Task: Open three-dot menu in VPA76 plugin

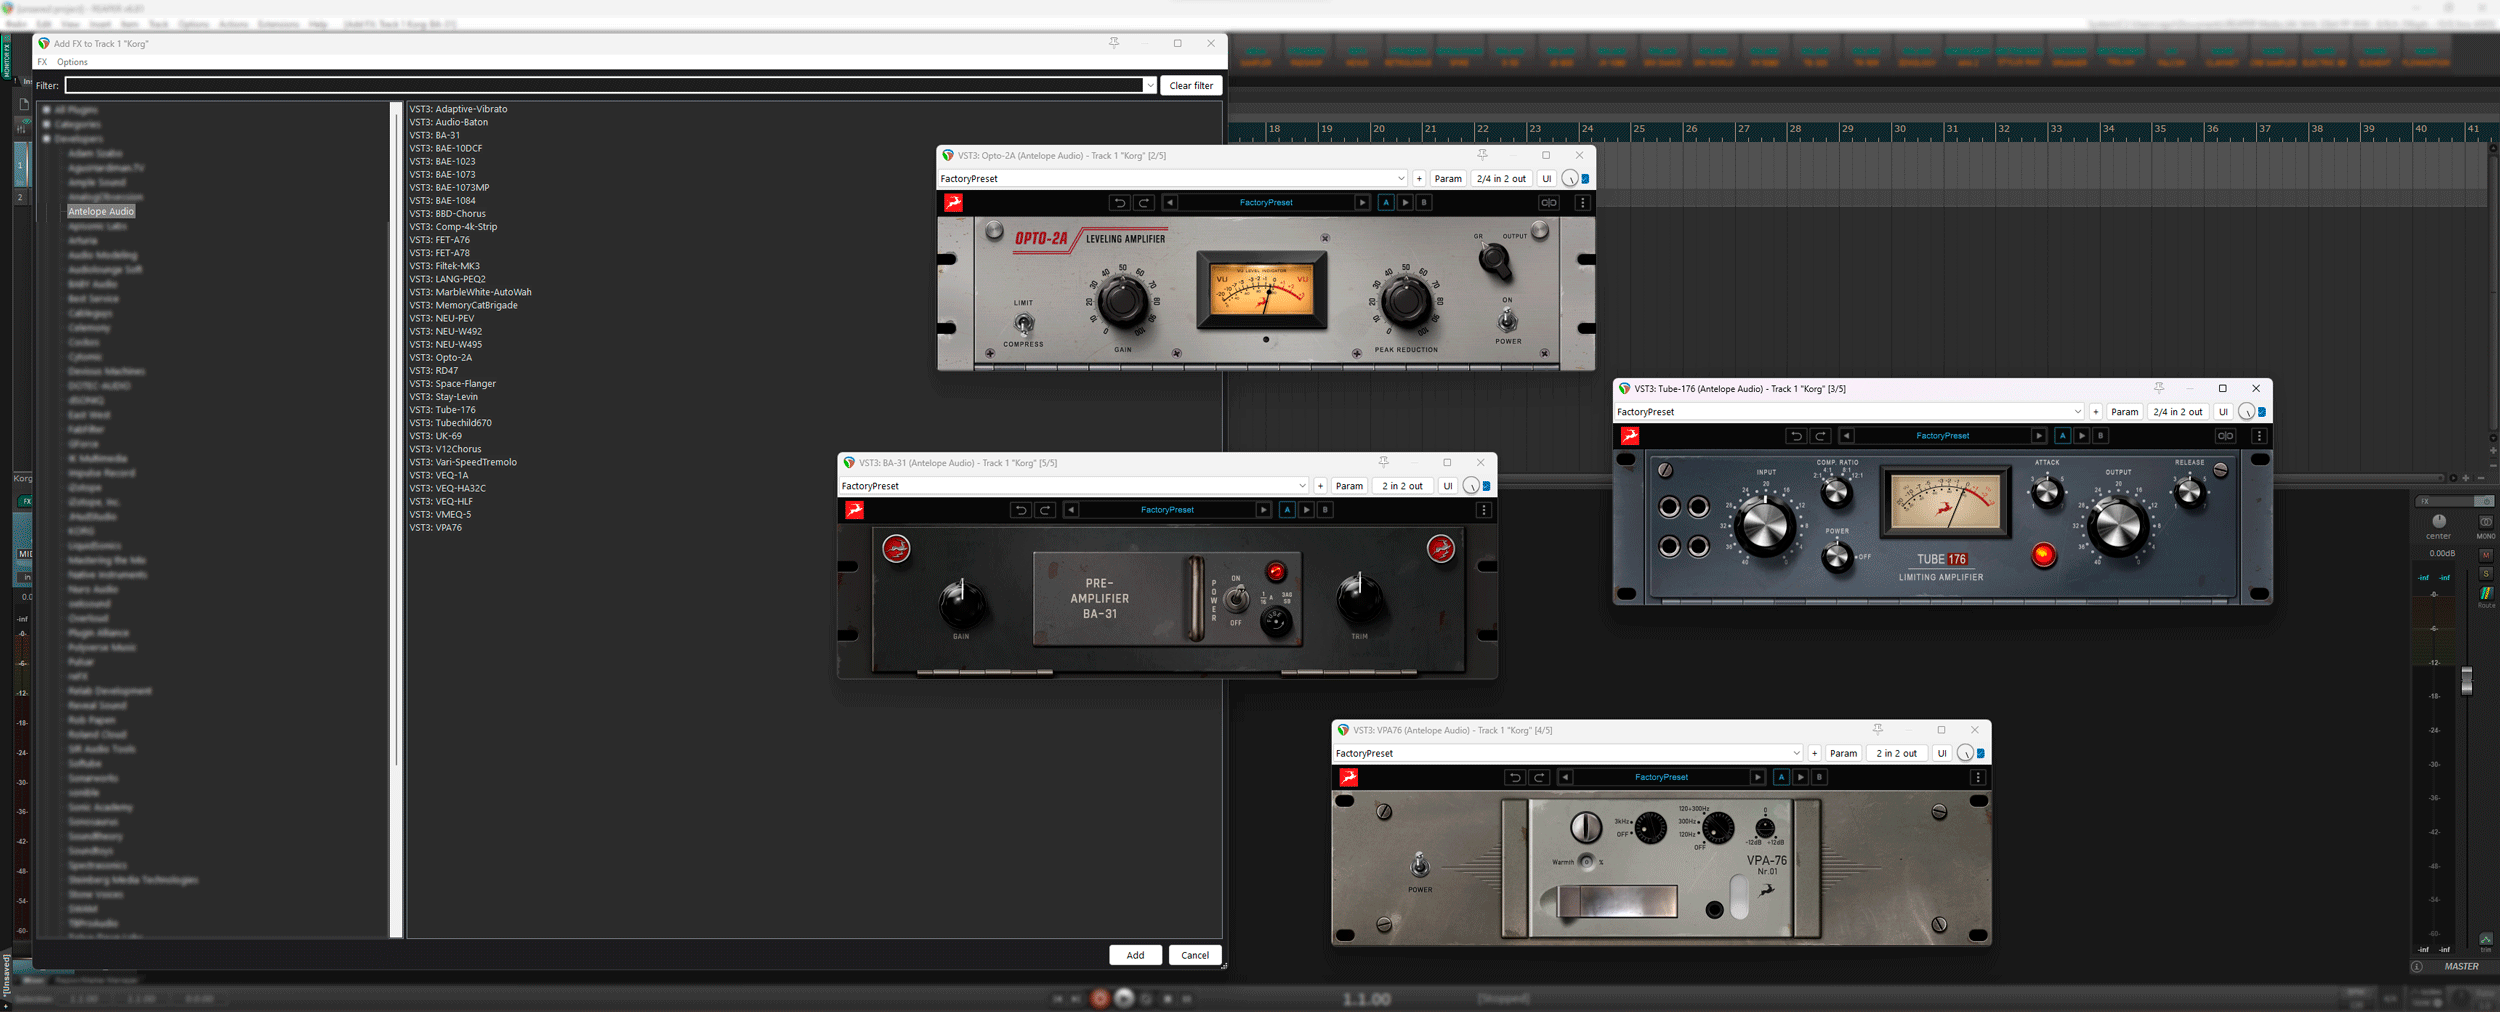Action: [x=1977, y=777]
